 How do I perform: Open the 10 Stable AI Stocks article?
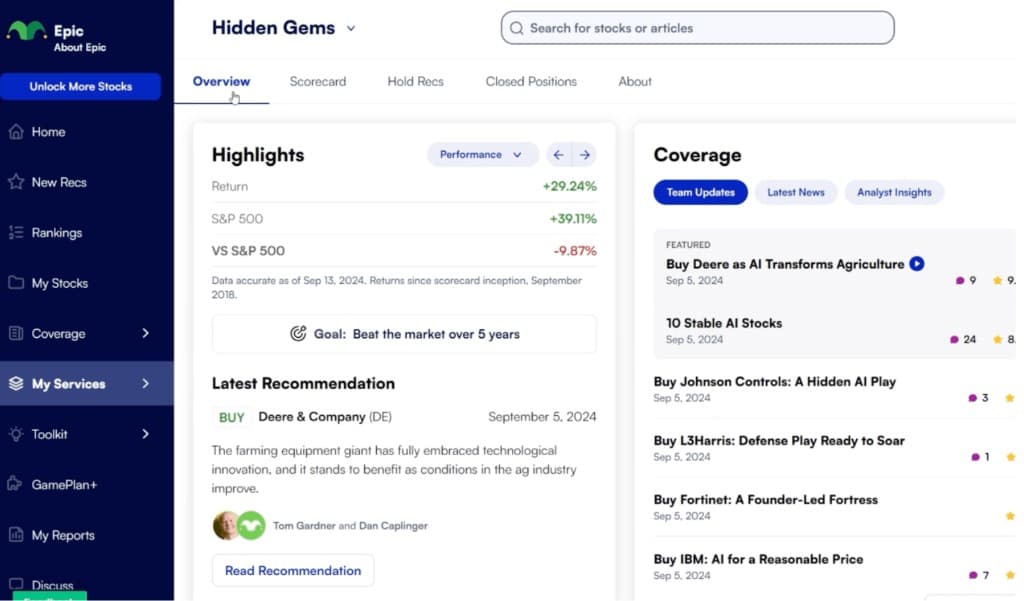pos(724,323)
